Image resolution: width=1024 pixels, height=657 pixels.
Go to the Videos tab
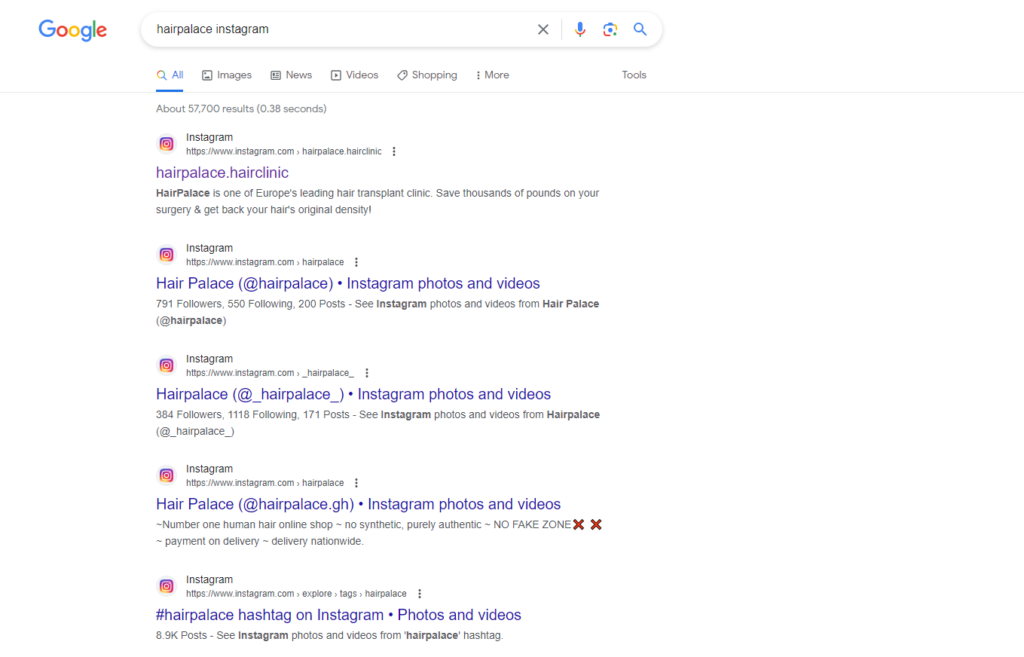coord(355,75)
